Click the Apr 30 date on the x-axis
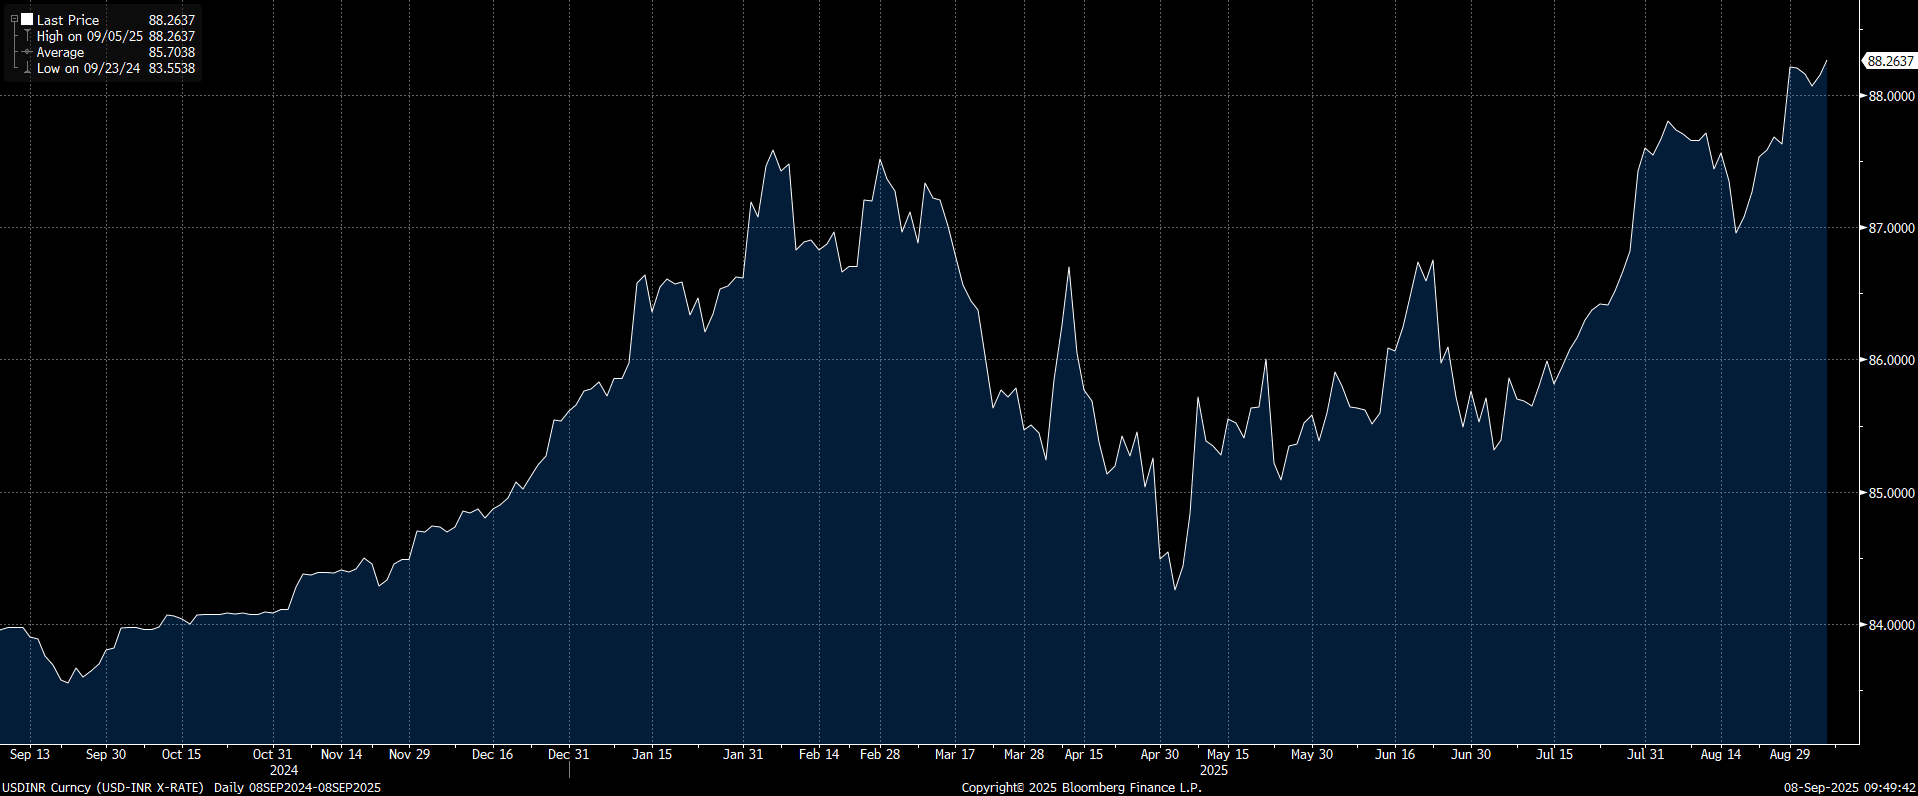The height and width of the screenshot is (796, 1918). coord(1160,754)
